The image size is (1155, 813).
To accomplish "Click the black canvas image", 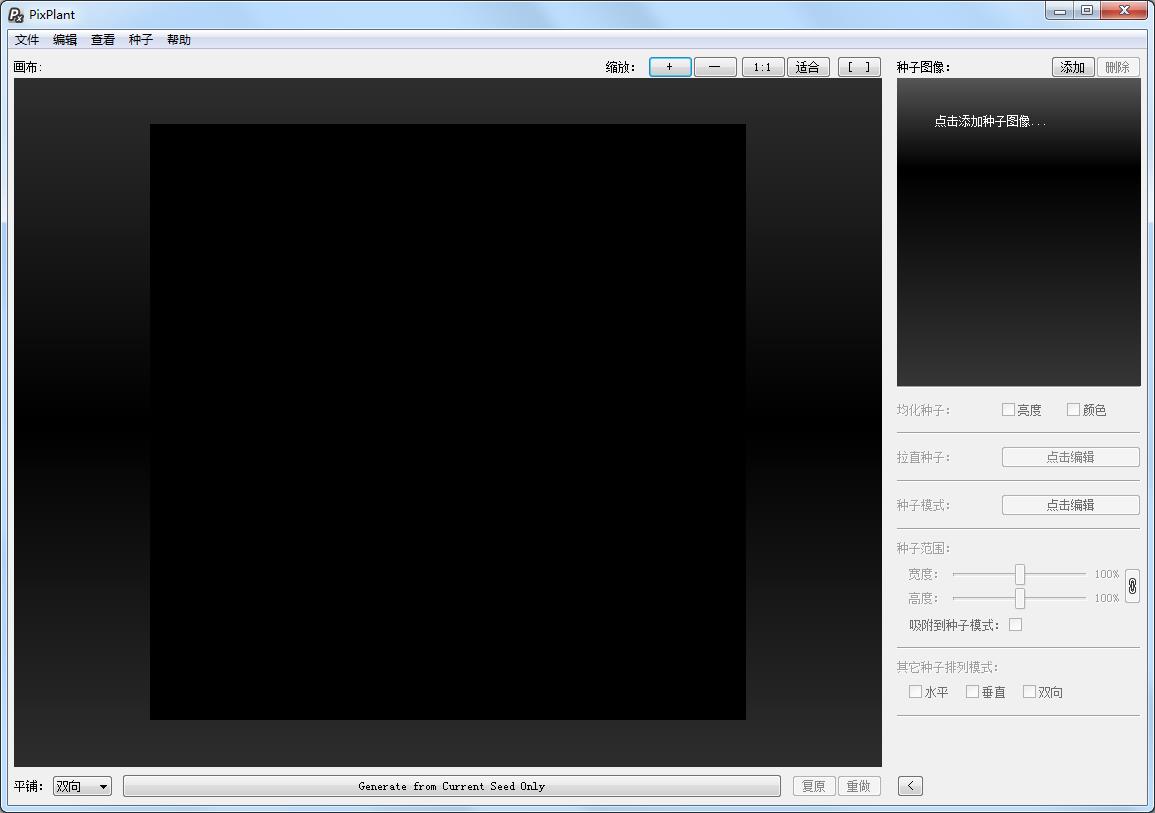I will pos(448,422).
